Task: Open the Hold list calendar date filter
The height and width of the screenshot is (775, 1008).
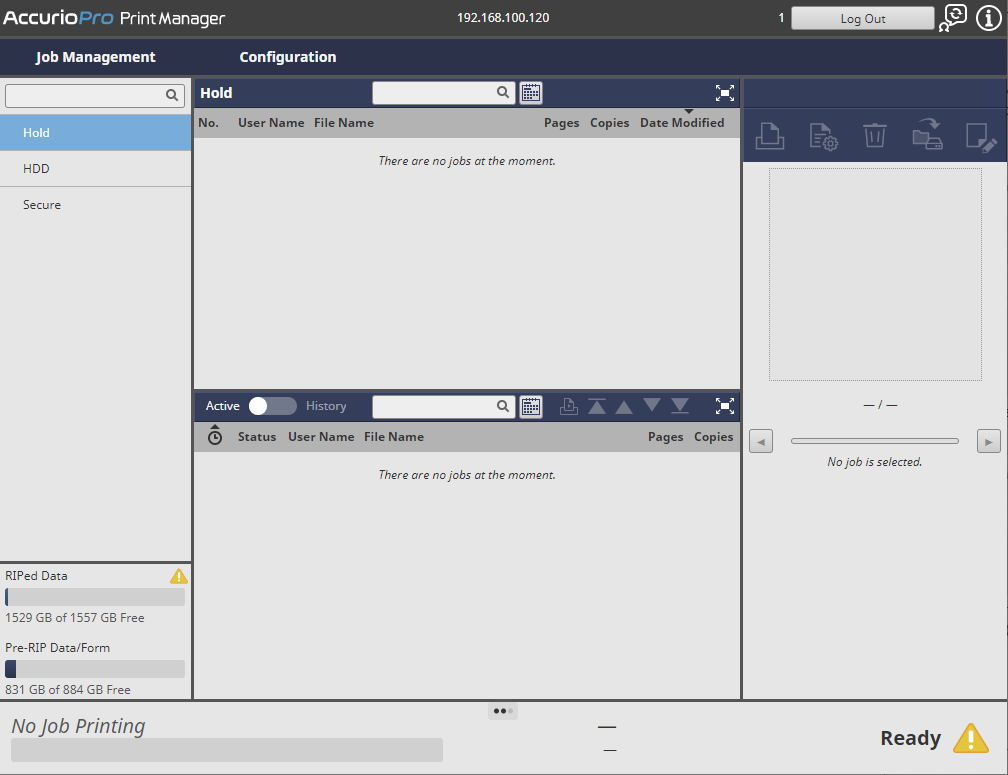Action: coord(531,93)
